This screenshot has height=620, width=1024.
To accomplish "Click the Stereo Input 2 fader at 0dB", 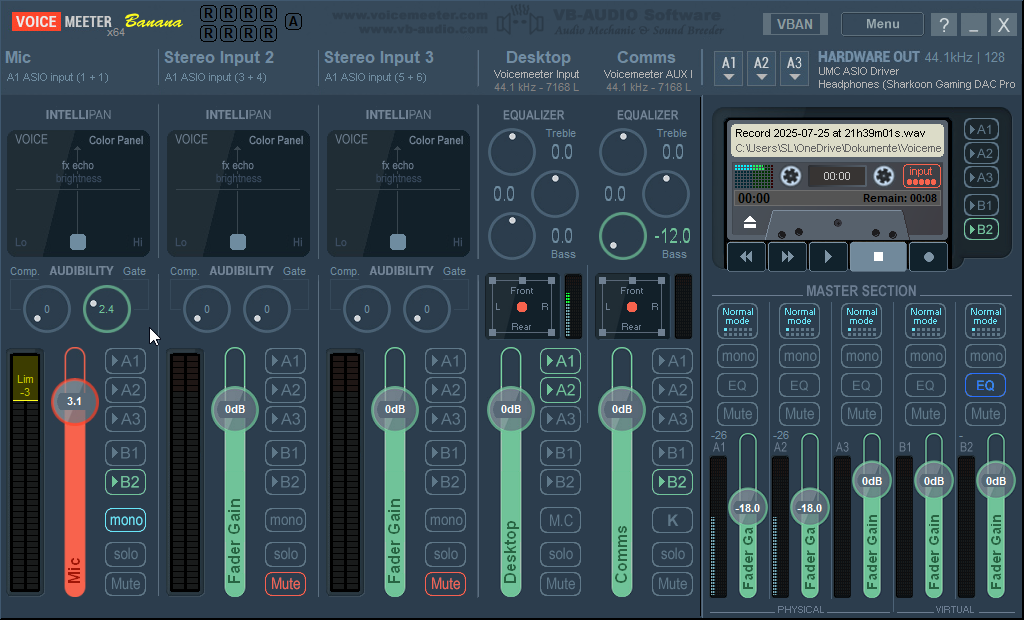I will [234, 409].
